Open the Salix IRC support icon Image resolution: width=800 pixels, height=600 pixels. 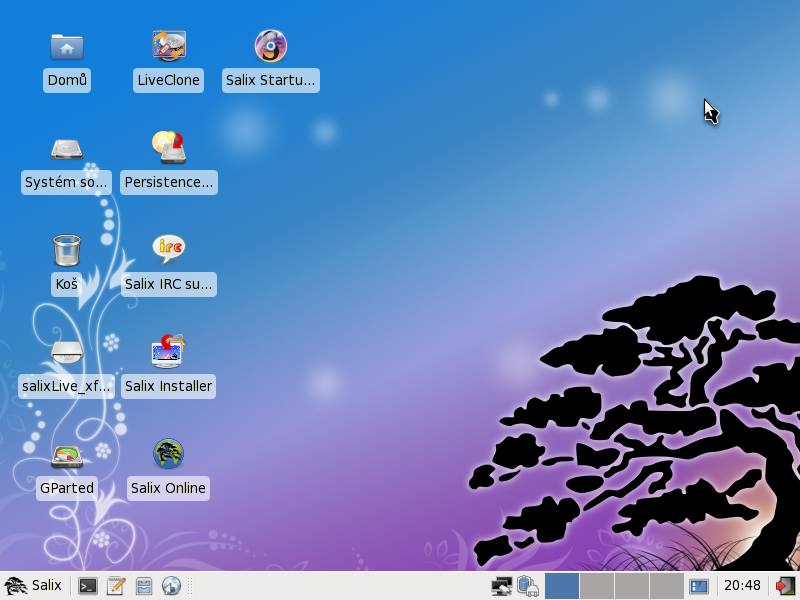169,249
